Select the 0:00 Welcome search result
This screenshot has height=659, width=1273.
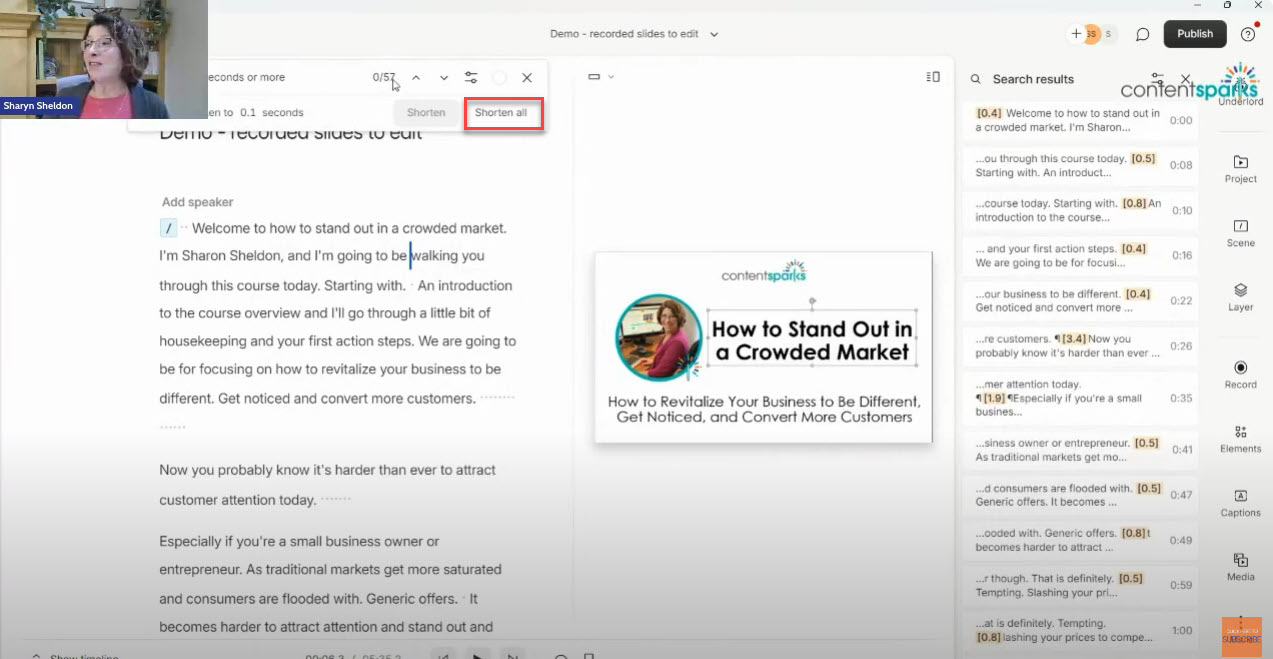[x=1080, y=120]
